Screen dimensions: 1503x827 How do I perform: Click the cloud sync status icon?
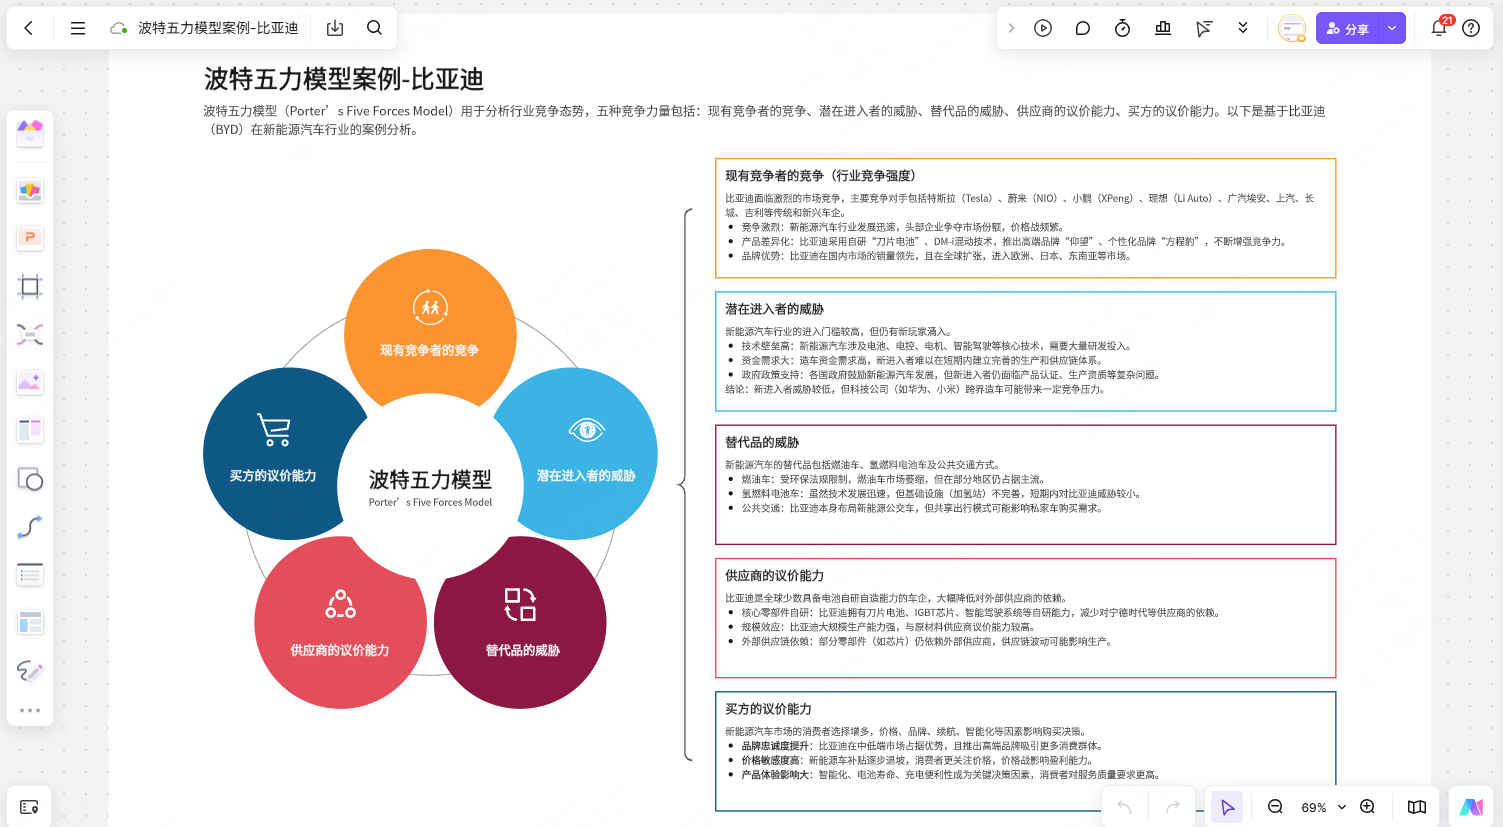[118, 28]
